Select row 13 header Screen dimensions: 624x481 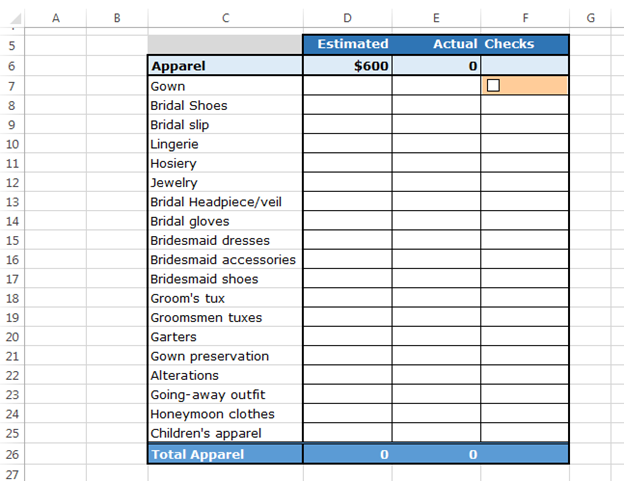point(12,202)
